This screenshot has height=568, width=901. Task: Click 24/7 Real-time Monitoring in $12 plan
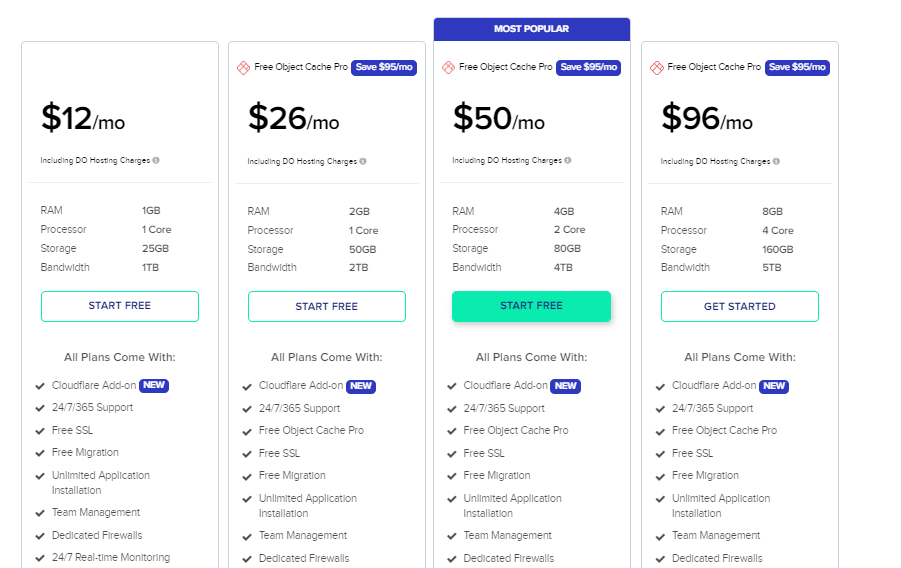pos(111,557)
